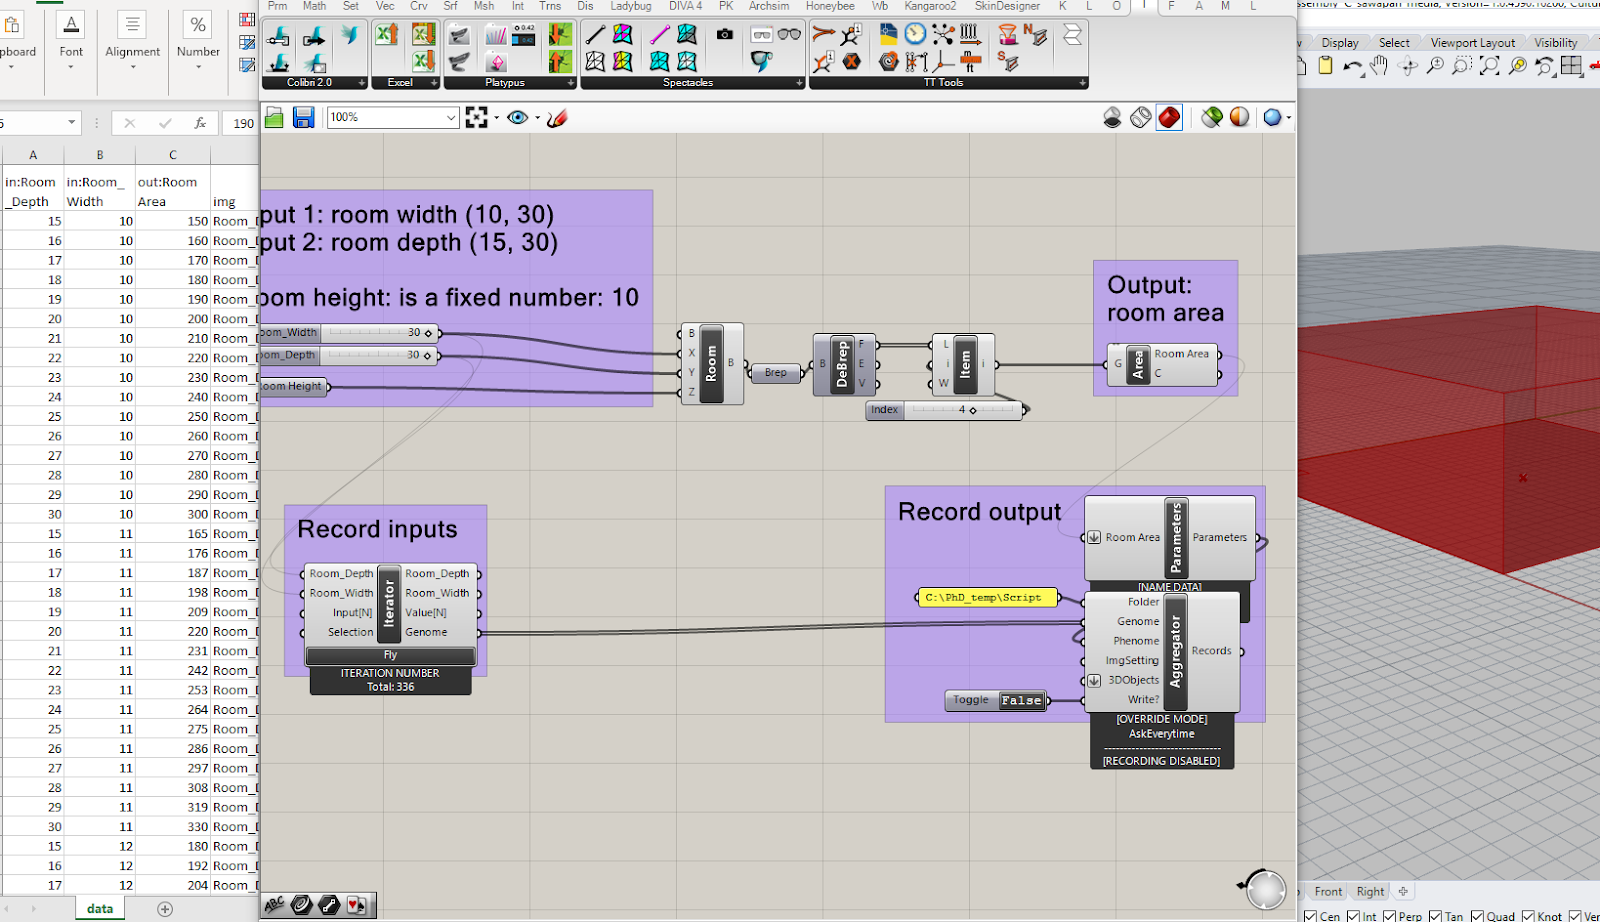Switch to Rhino Viewport Layout tab

click(x=1472, y=43)
